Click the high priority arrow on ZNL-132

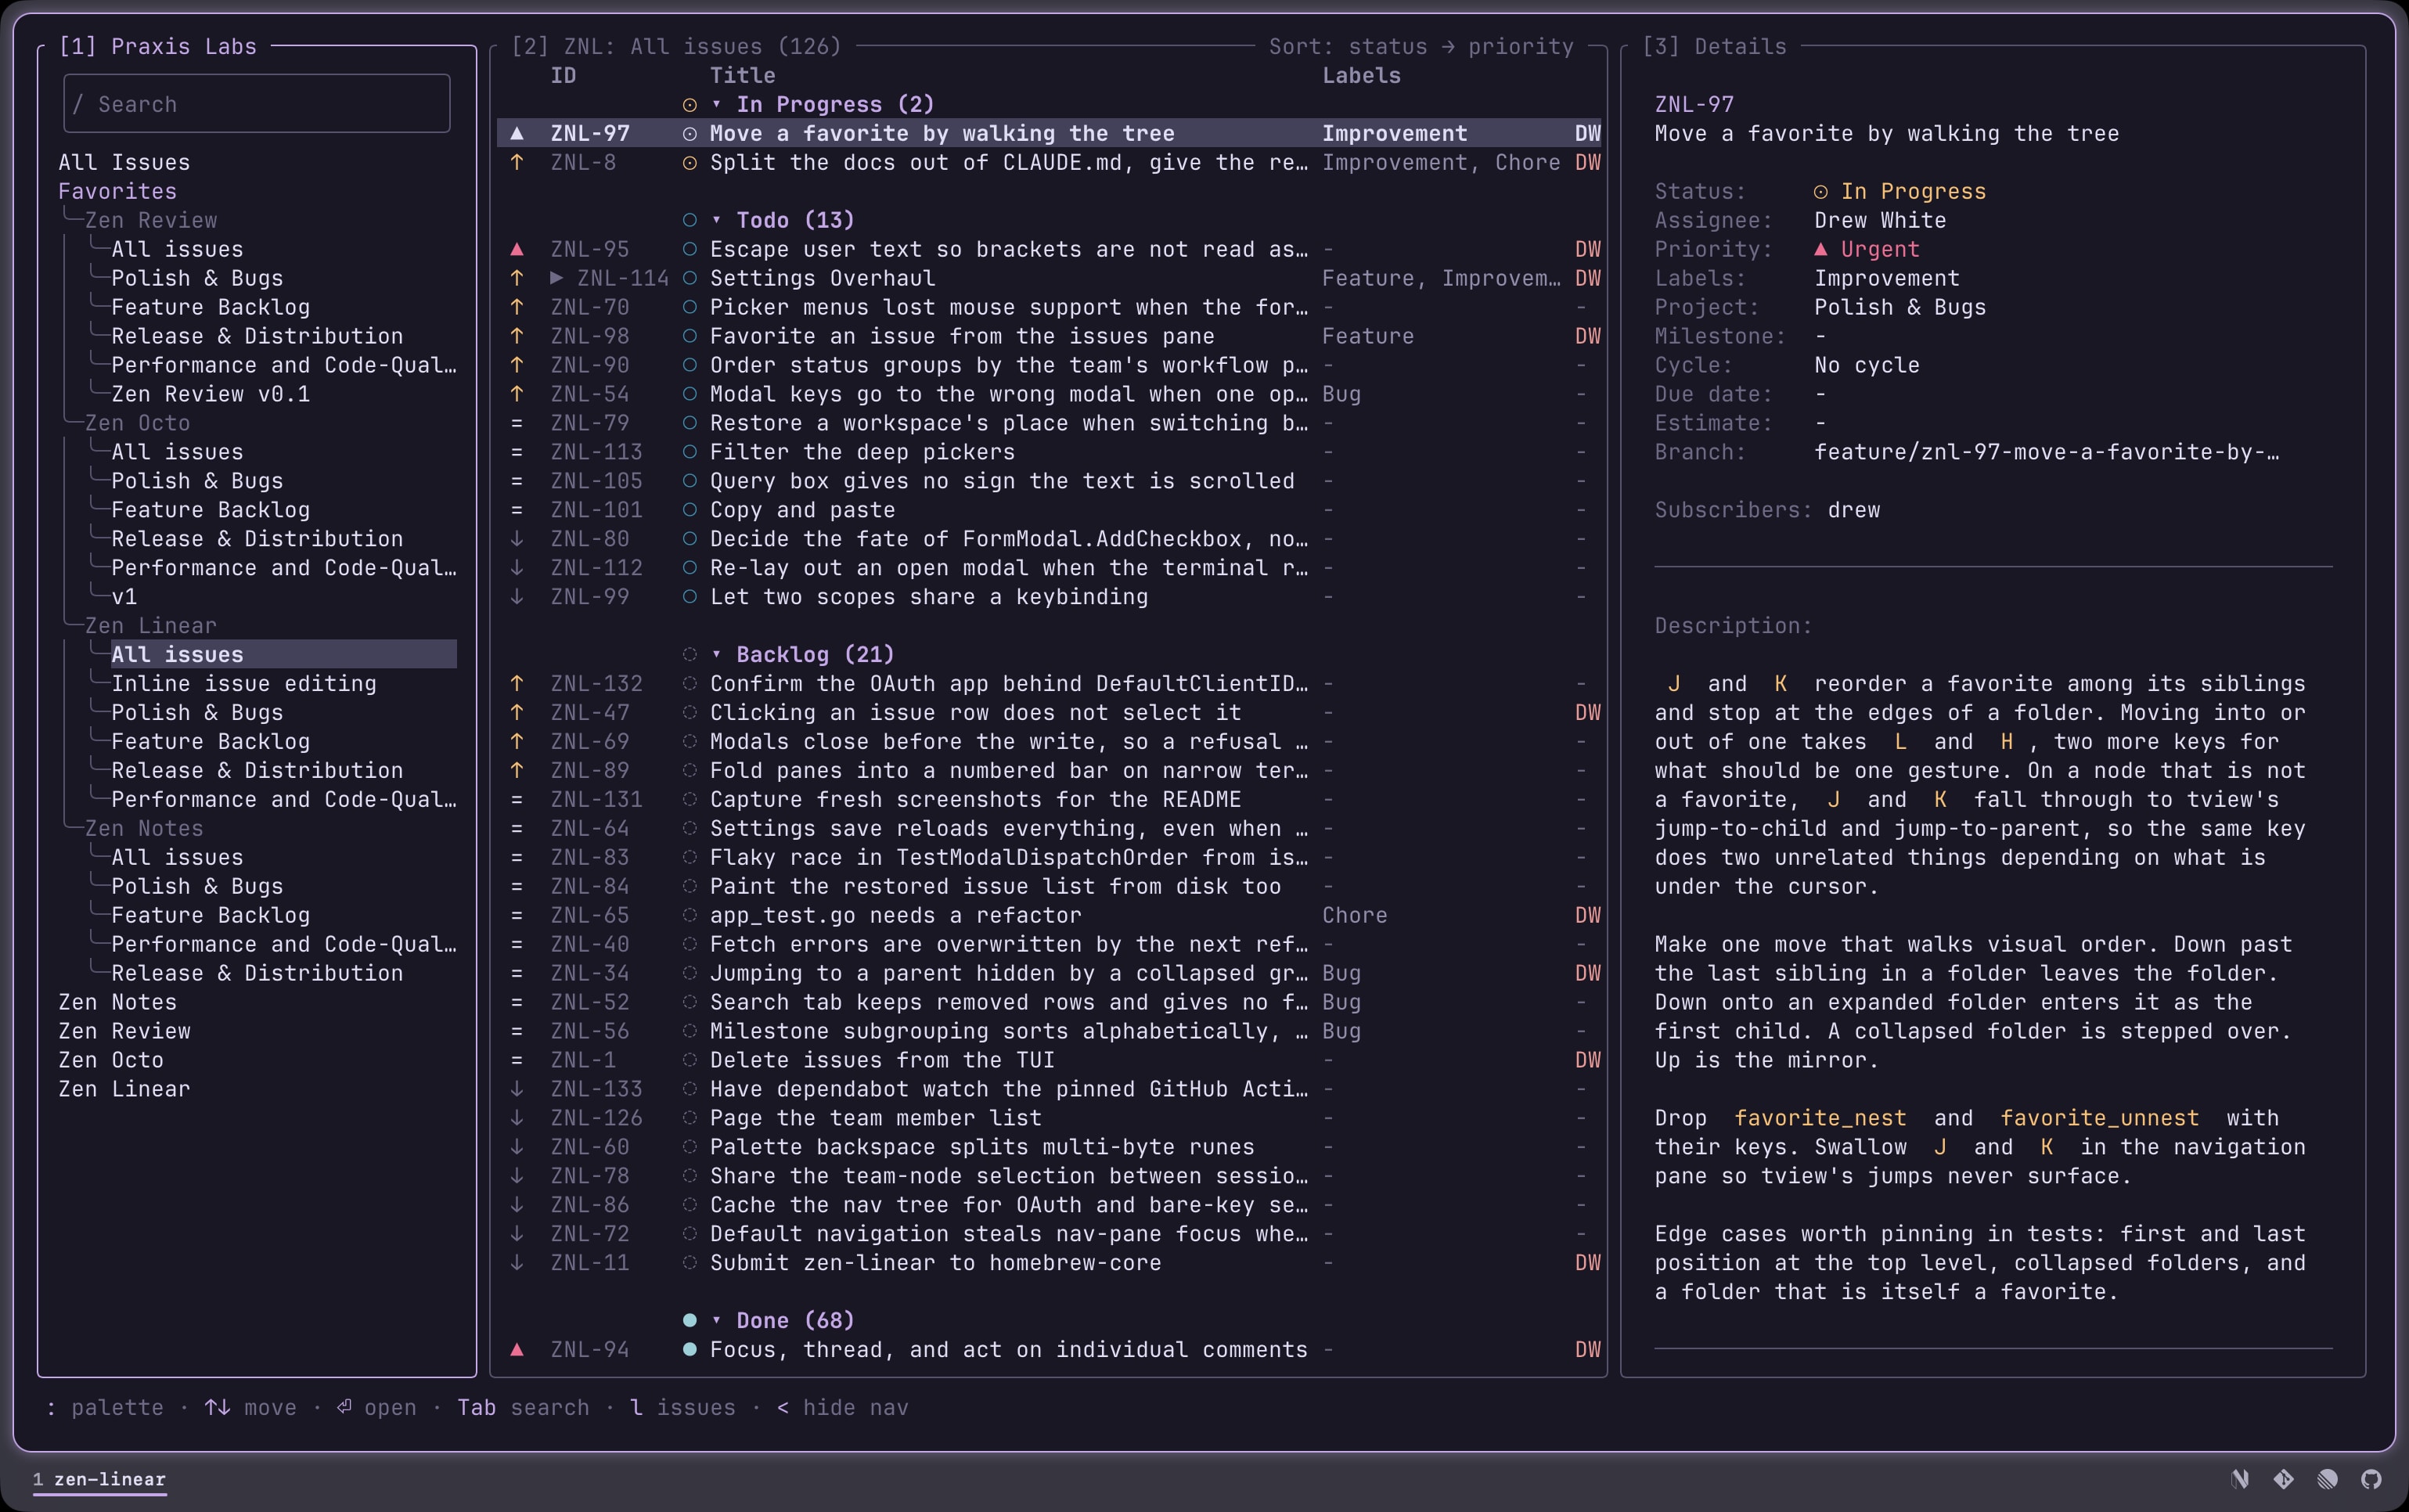tap(517, 683)
